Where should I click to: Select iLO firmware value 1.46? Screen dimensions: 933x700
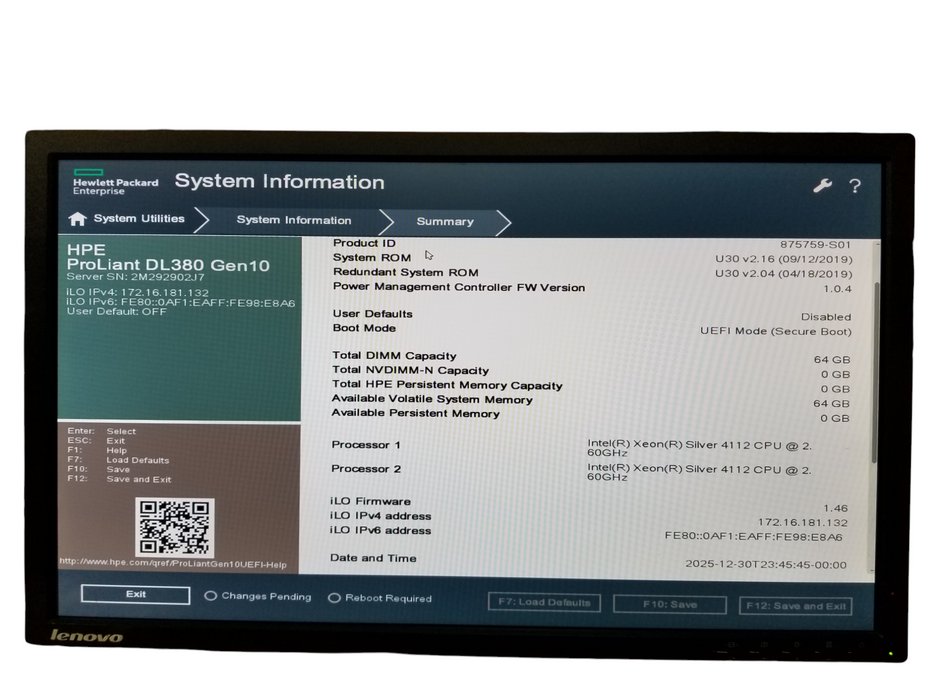pos(835,508)
